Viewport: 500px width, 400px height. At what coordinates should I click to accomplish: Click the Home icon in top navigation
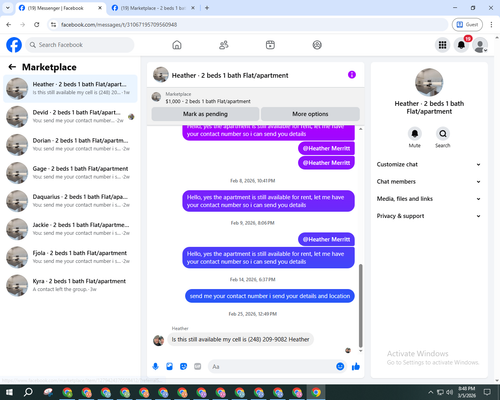pos(177,45)
